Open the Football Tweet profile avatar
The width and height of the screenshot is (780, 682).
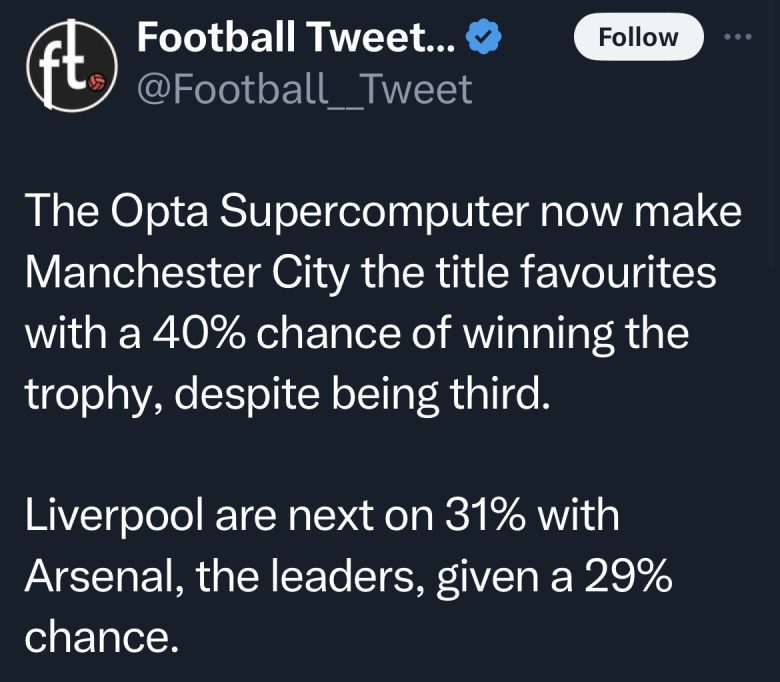pyautogui.click(x=67, y=66)
